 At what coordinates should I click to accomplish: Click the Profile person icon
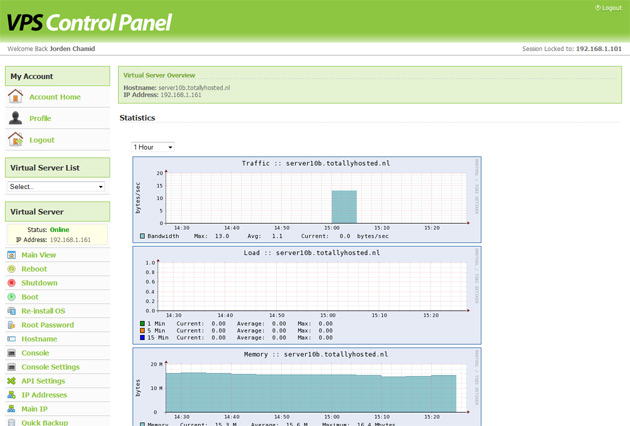click(x=15, y=118)
